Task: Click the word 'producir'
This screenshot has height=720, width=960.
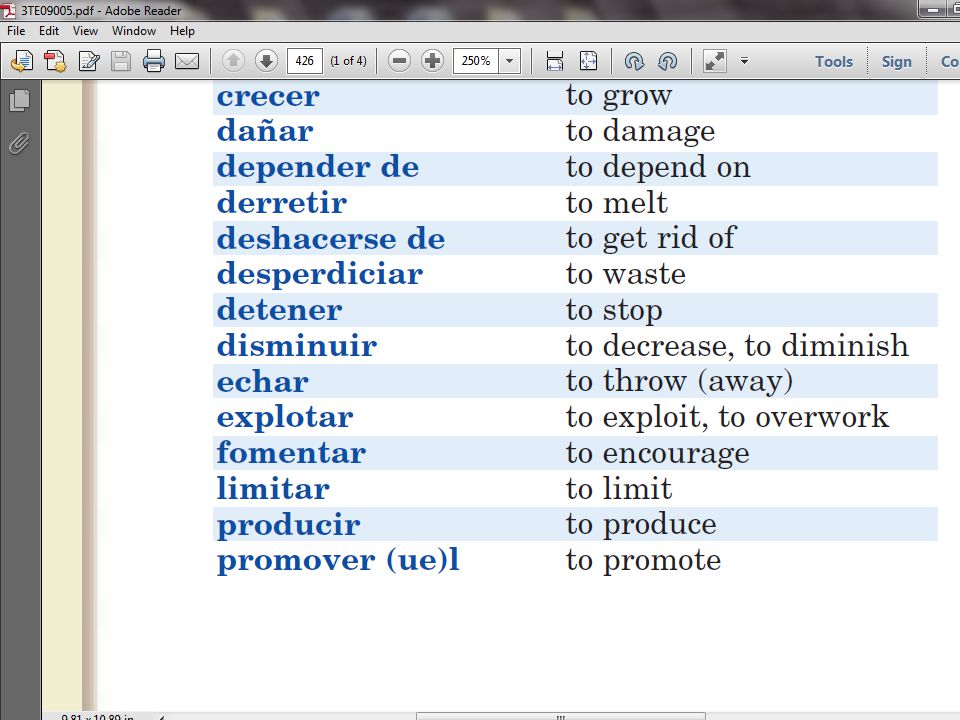Action: (x=289, y=526)
